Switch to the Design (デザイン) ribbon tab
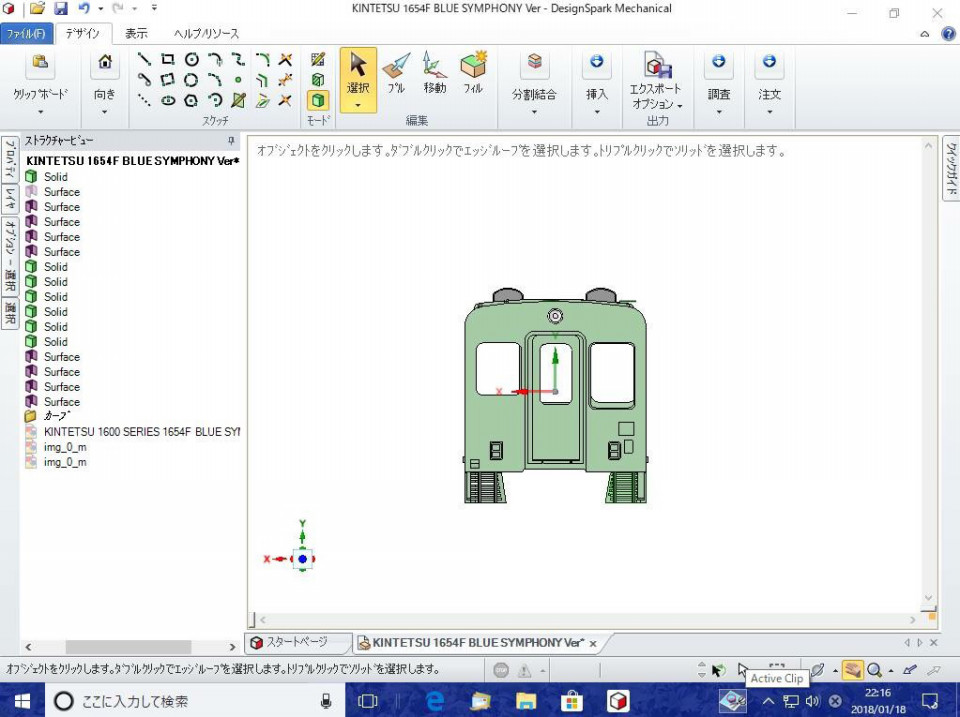960x717 pixels. pos(83,34)
